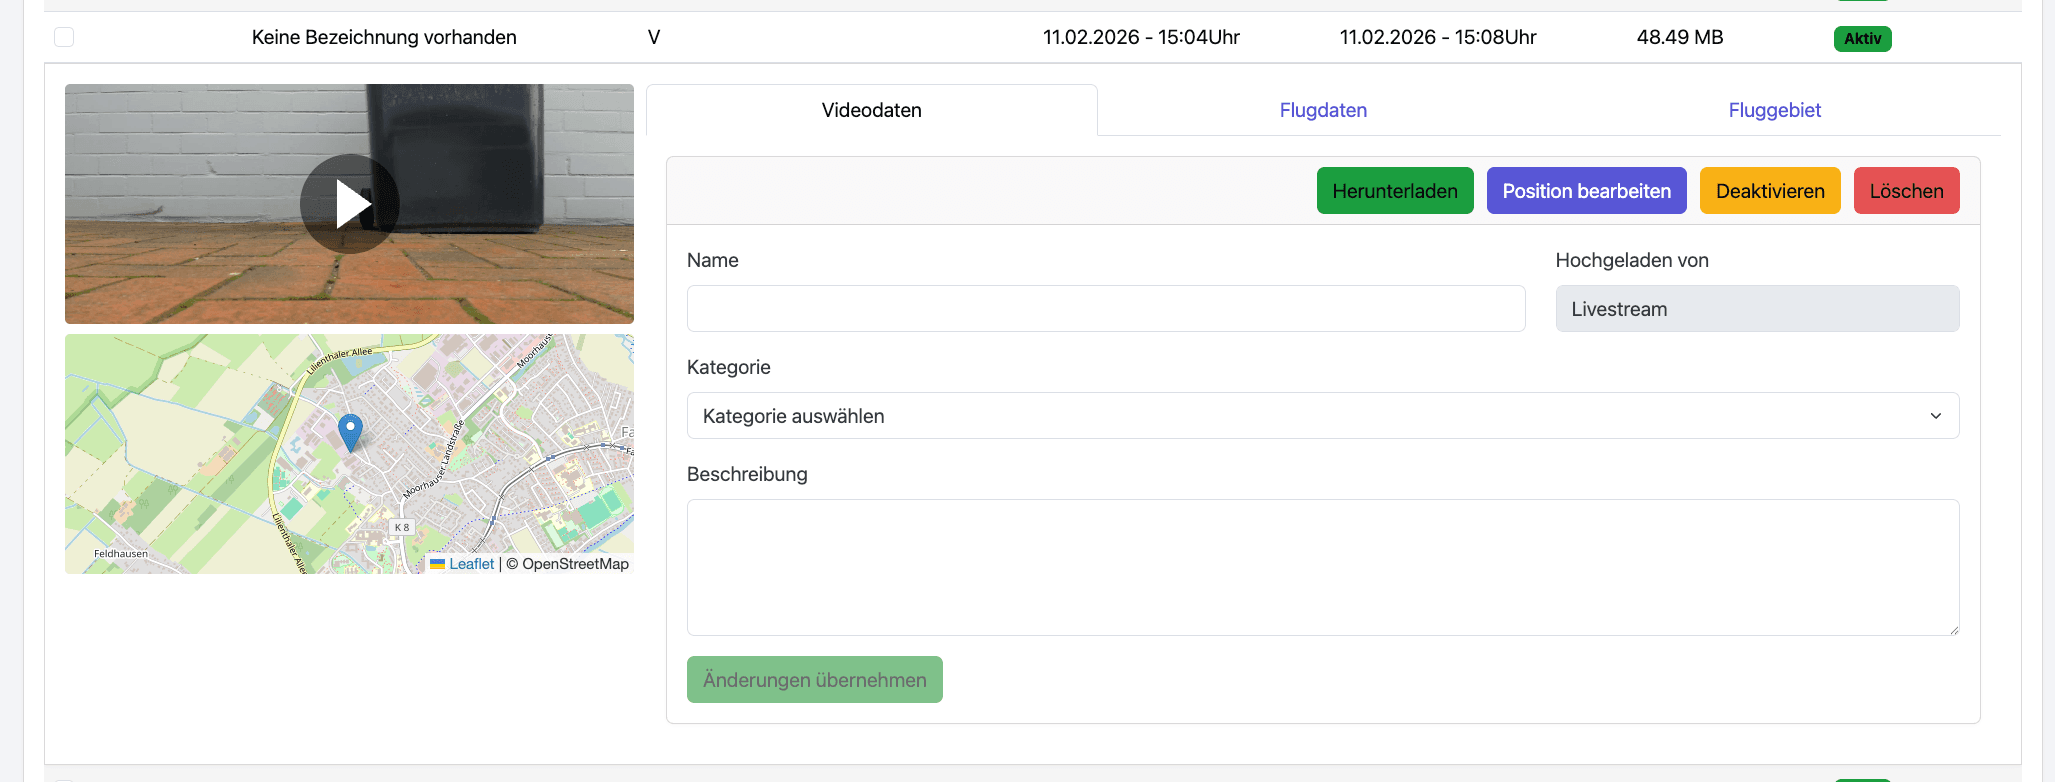The height and width of the screenshot is (782, 2055).
Task: Tick the checkbox for the video row
Action: 64,37
